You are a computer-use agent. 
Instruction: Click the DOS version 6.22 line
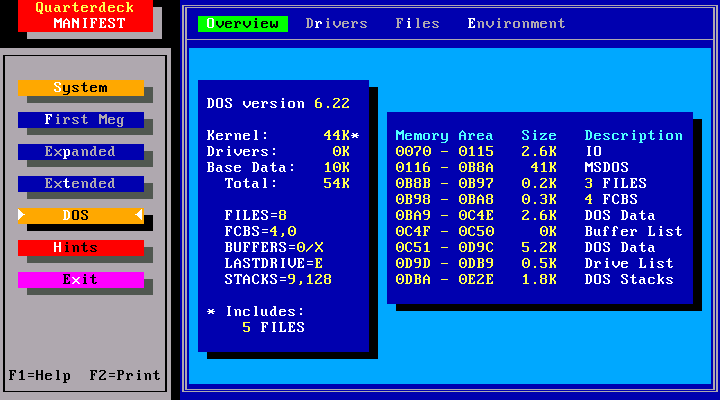[x=278, y=104]
